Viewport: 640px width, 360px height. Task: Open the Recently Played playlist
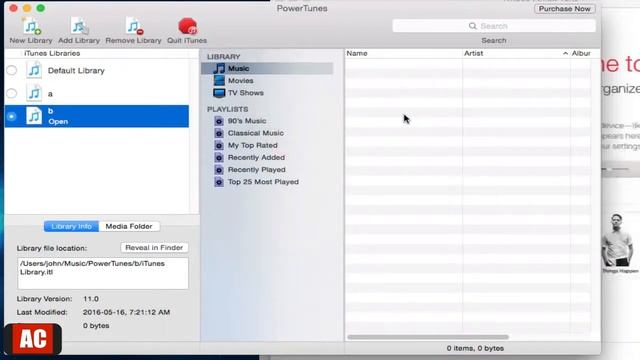[256, 170]
